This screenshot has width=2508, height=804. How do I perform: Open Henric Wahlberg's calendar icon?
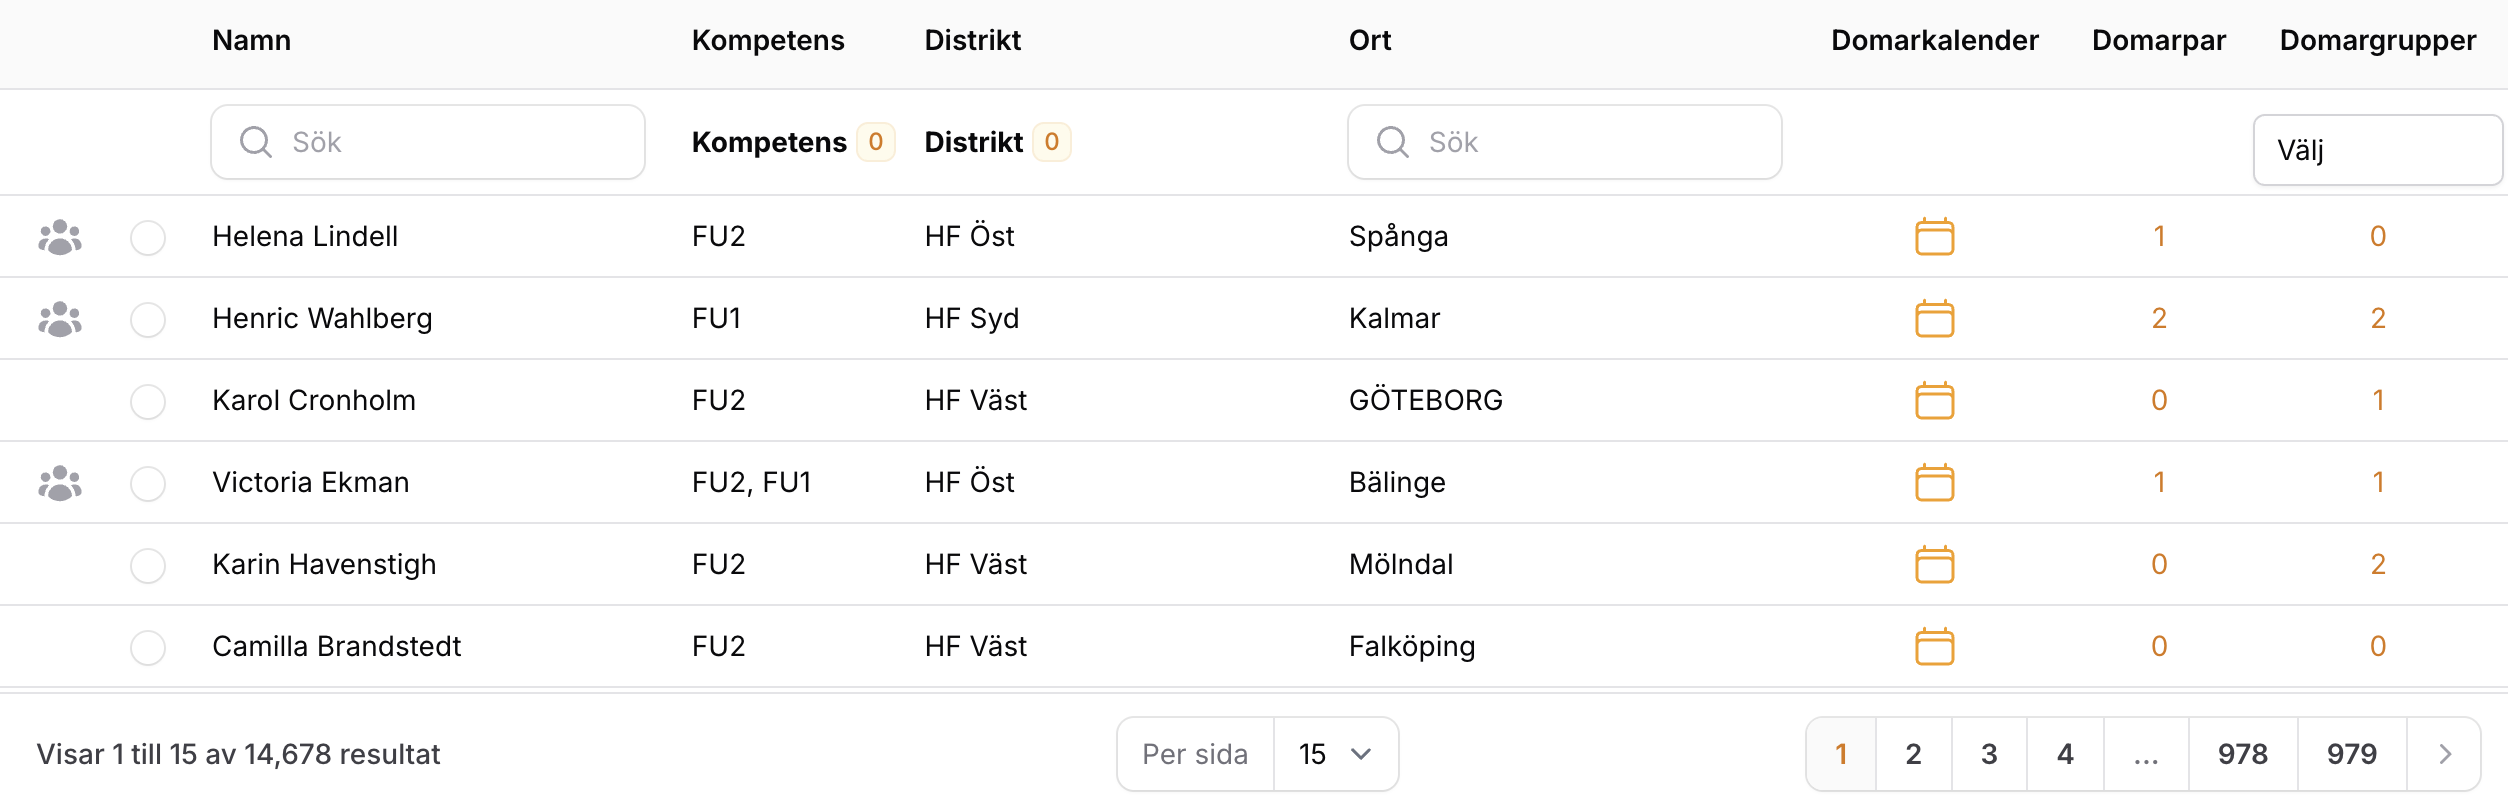coord(1934,319)
